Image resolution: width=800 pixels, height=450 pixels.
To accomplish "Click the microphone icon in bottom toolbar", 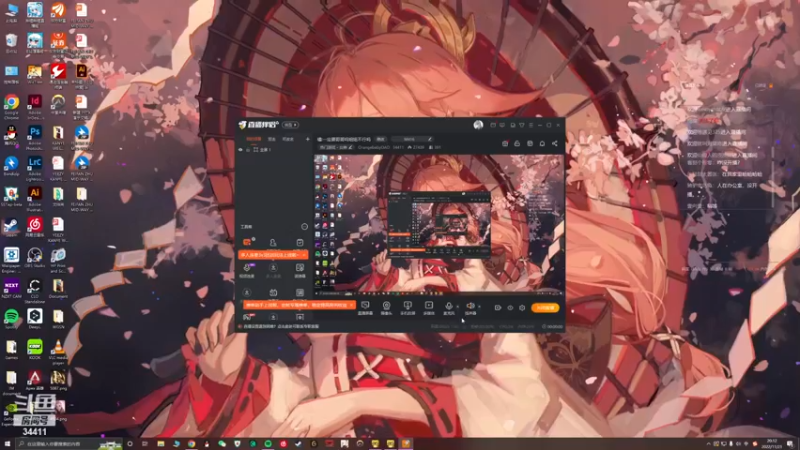I will [448, 308].
